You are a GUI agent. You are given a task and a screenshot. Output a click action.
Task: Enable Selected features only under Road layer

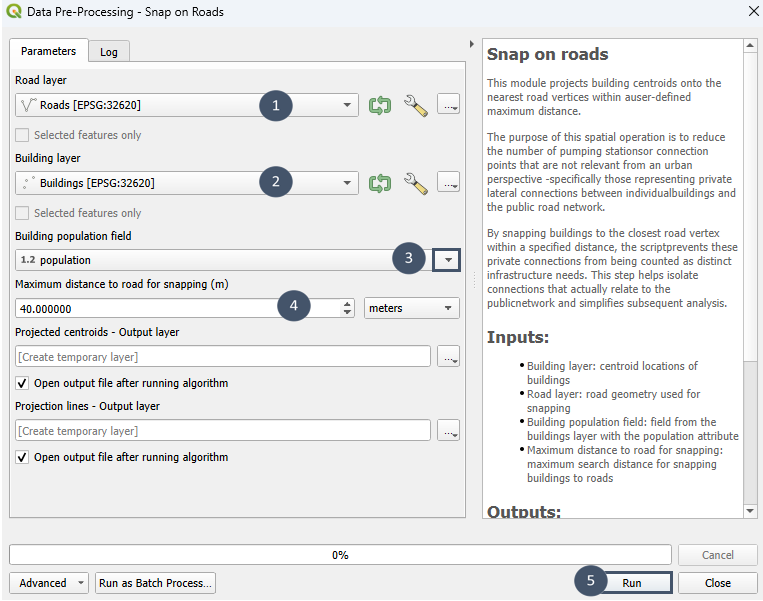point(23,135)
